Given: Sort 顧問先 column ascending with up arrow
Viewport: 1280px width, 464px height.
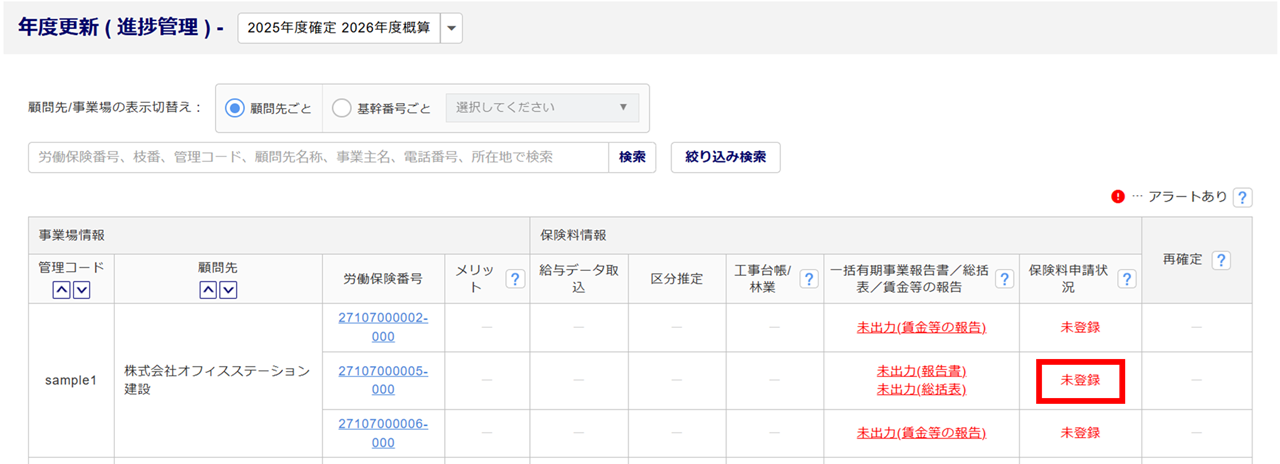Looking at the screenshot, I should click(208, 289).
